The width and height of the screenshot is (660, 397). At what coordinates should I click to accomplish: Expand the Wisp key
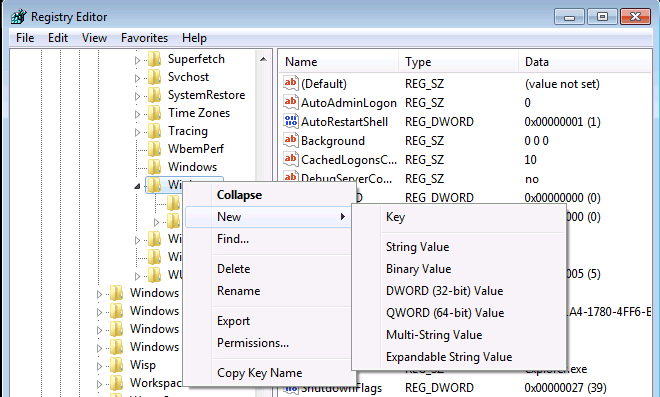coord(99,366)
